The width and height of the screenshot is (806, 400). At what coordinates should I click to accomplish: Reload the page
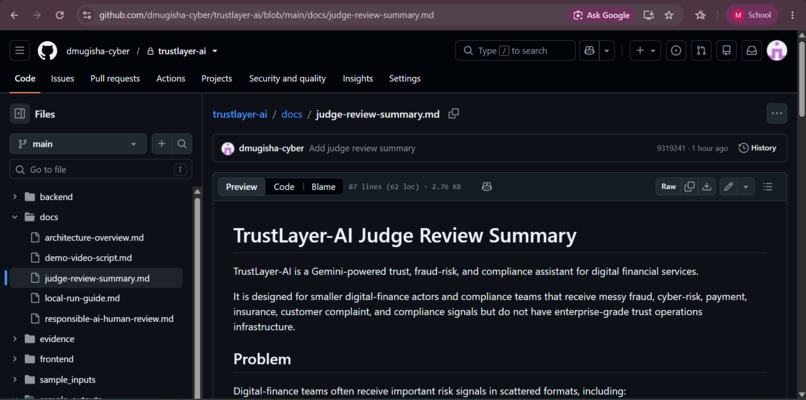(60, 15)
